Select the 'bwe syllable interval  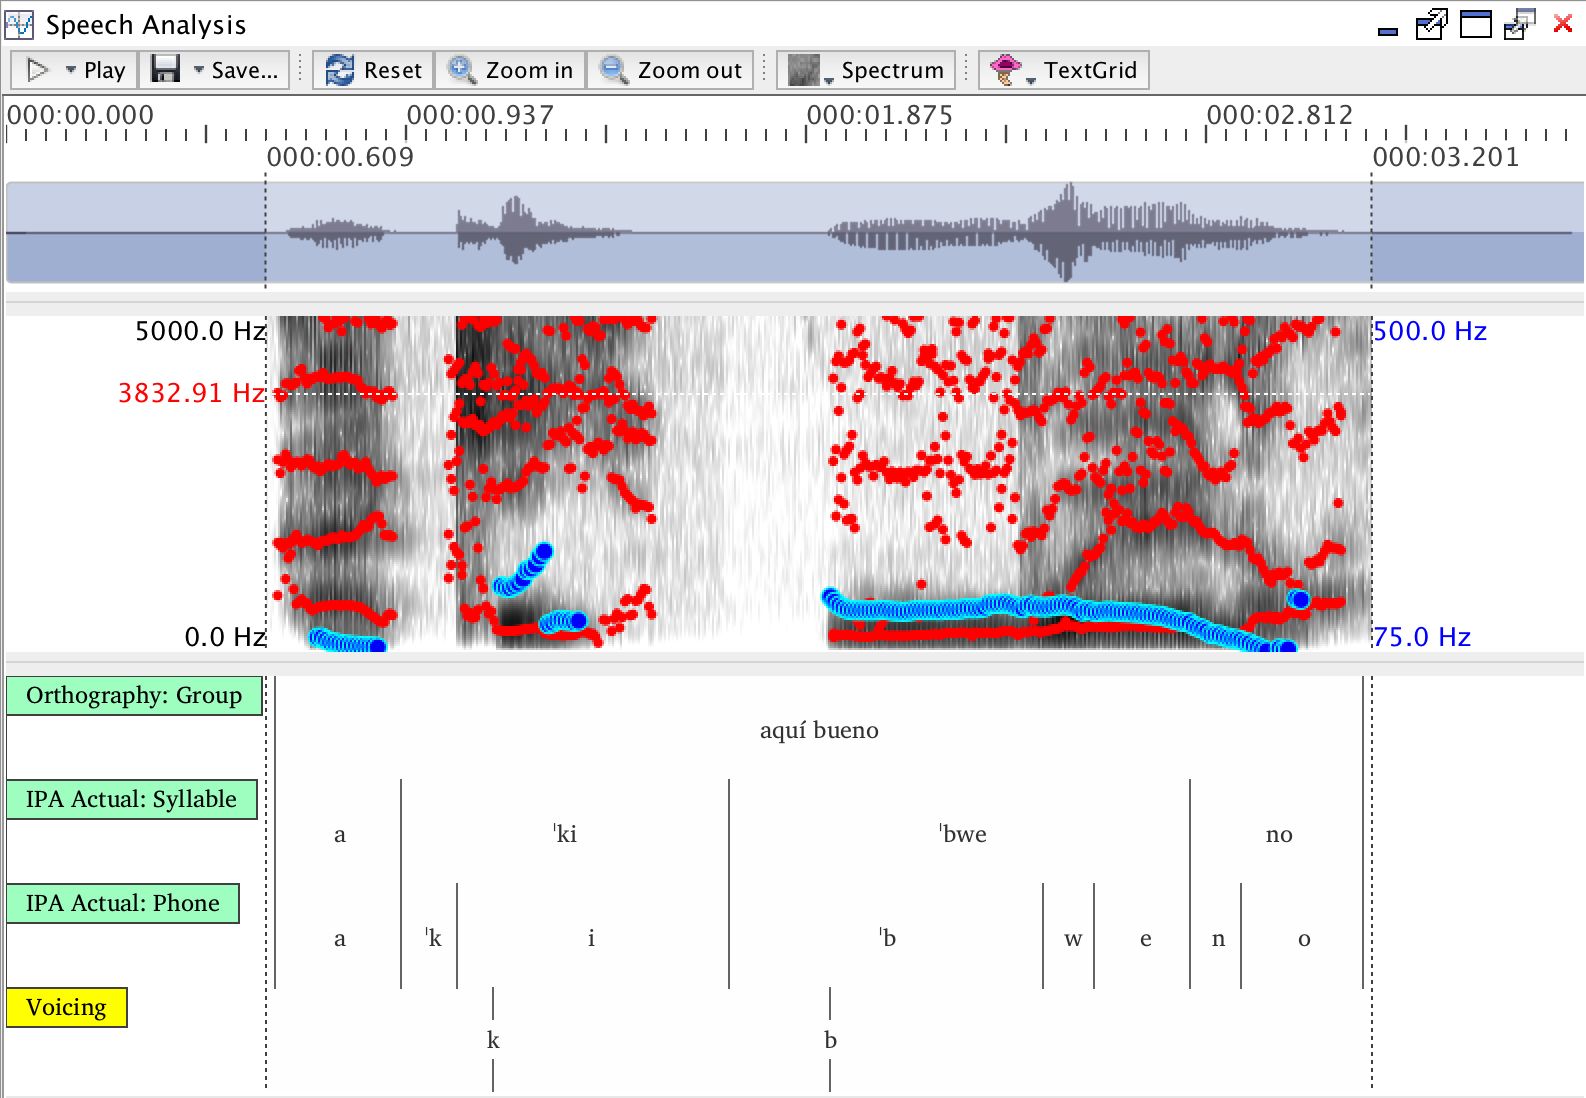tap(963, 834)
